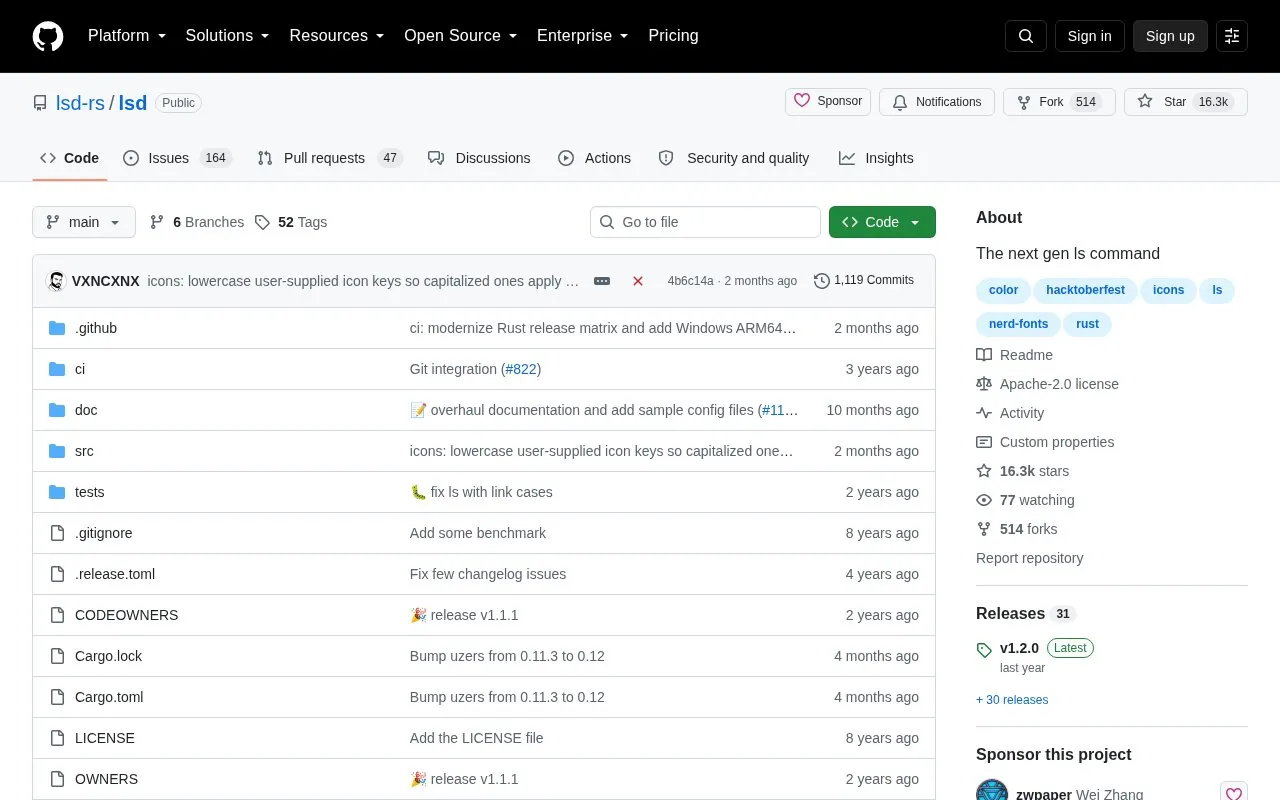Expand the Resources menu
The width and height of the screenshot is (1280, 800).
coord(337,36)
